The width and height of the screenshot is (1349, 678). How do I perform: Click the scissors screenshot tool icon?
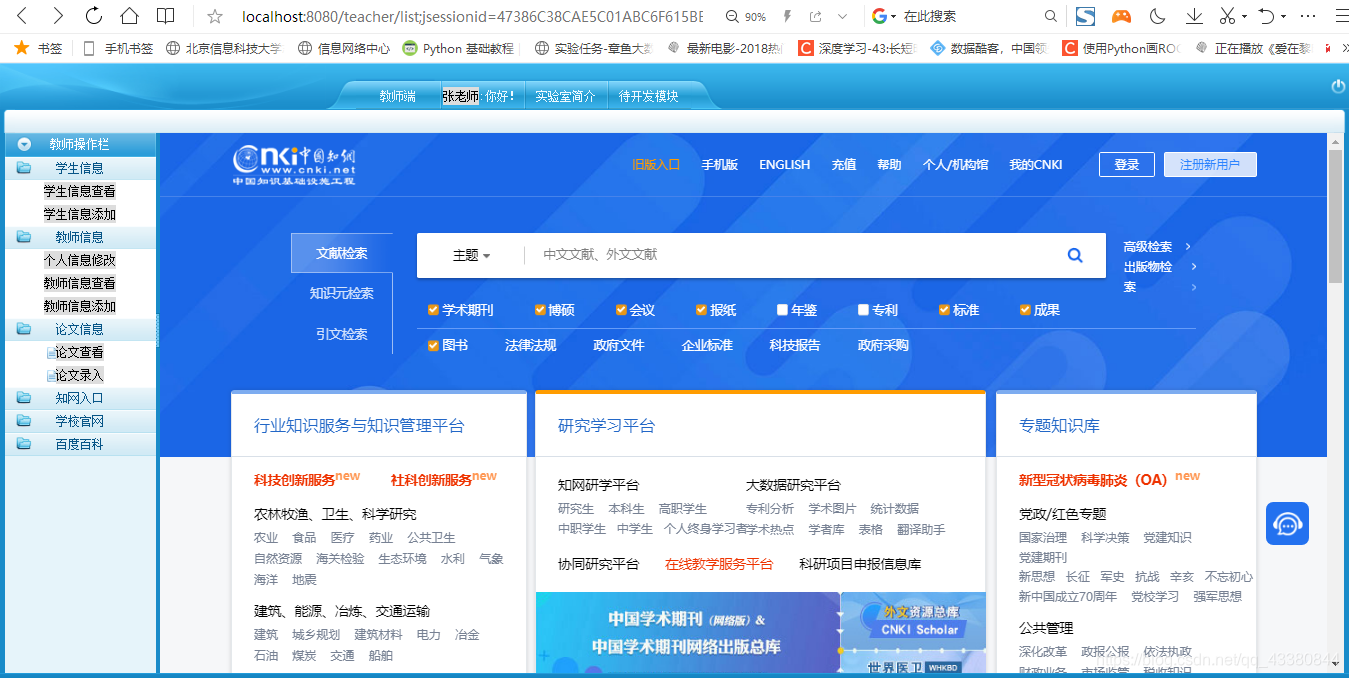1227,16
